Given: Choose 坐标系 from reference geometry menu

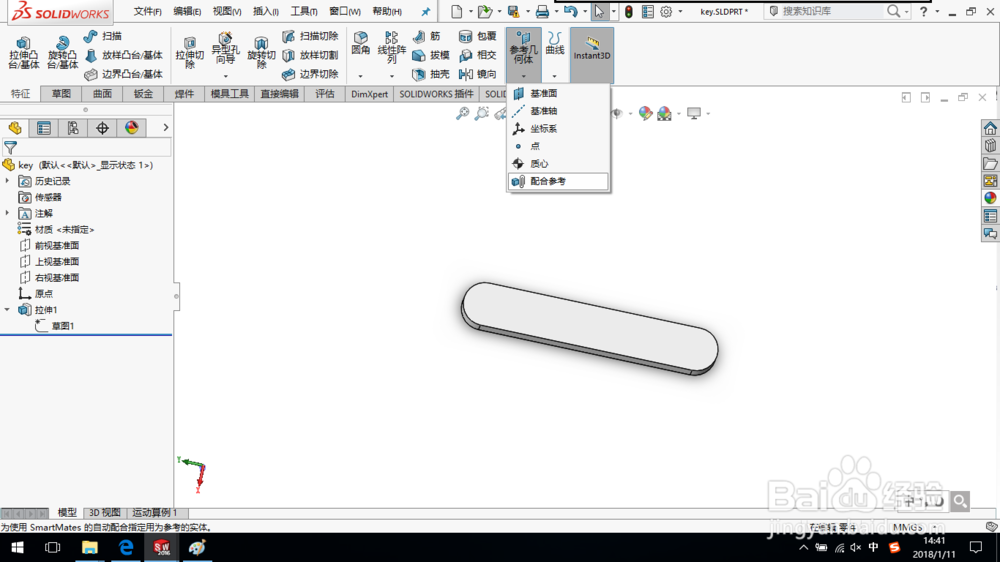Looking at the screenshot, I should 558,128.
